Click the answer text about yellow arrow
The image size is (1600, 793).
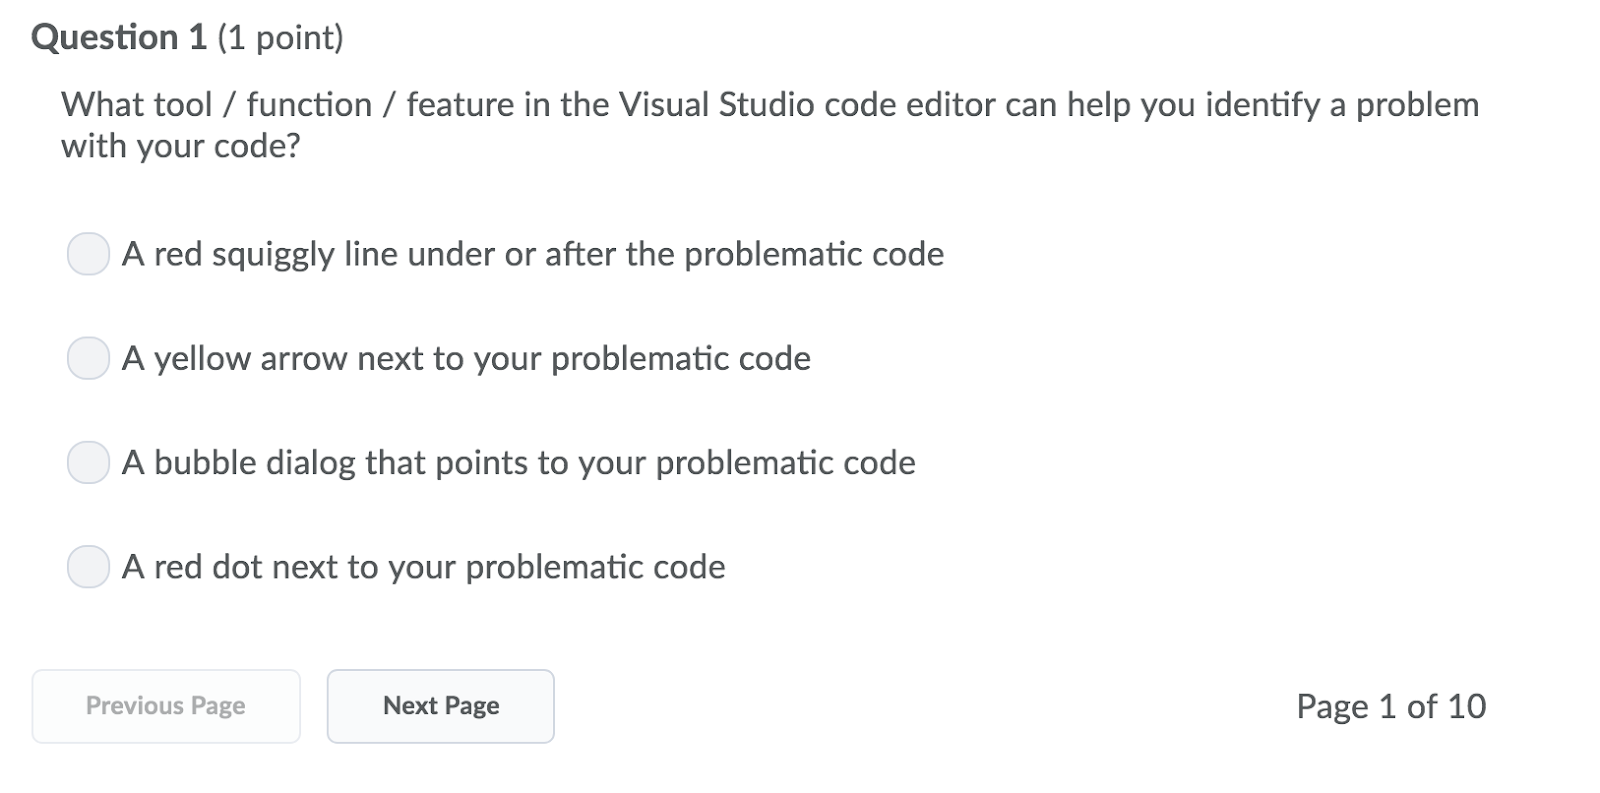point(466,359)
